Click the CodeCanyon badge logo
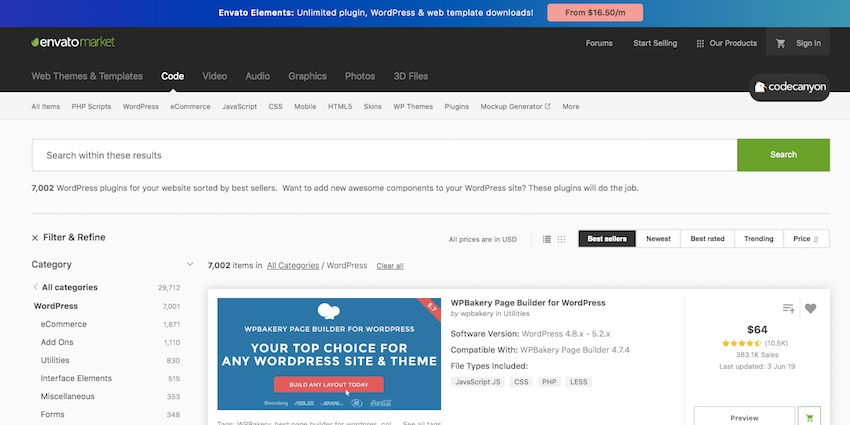This screenshot has width=850, height=425. coord(790,87)
